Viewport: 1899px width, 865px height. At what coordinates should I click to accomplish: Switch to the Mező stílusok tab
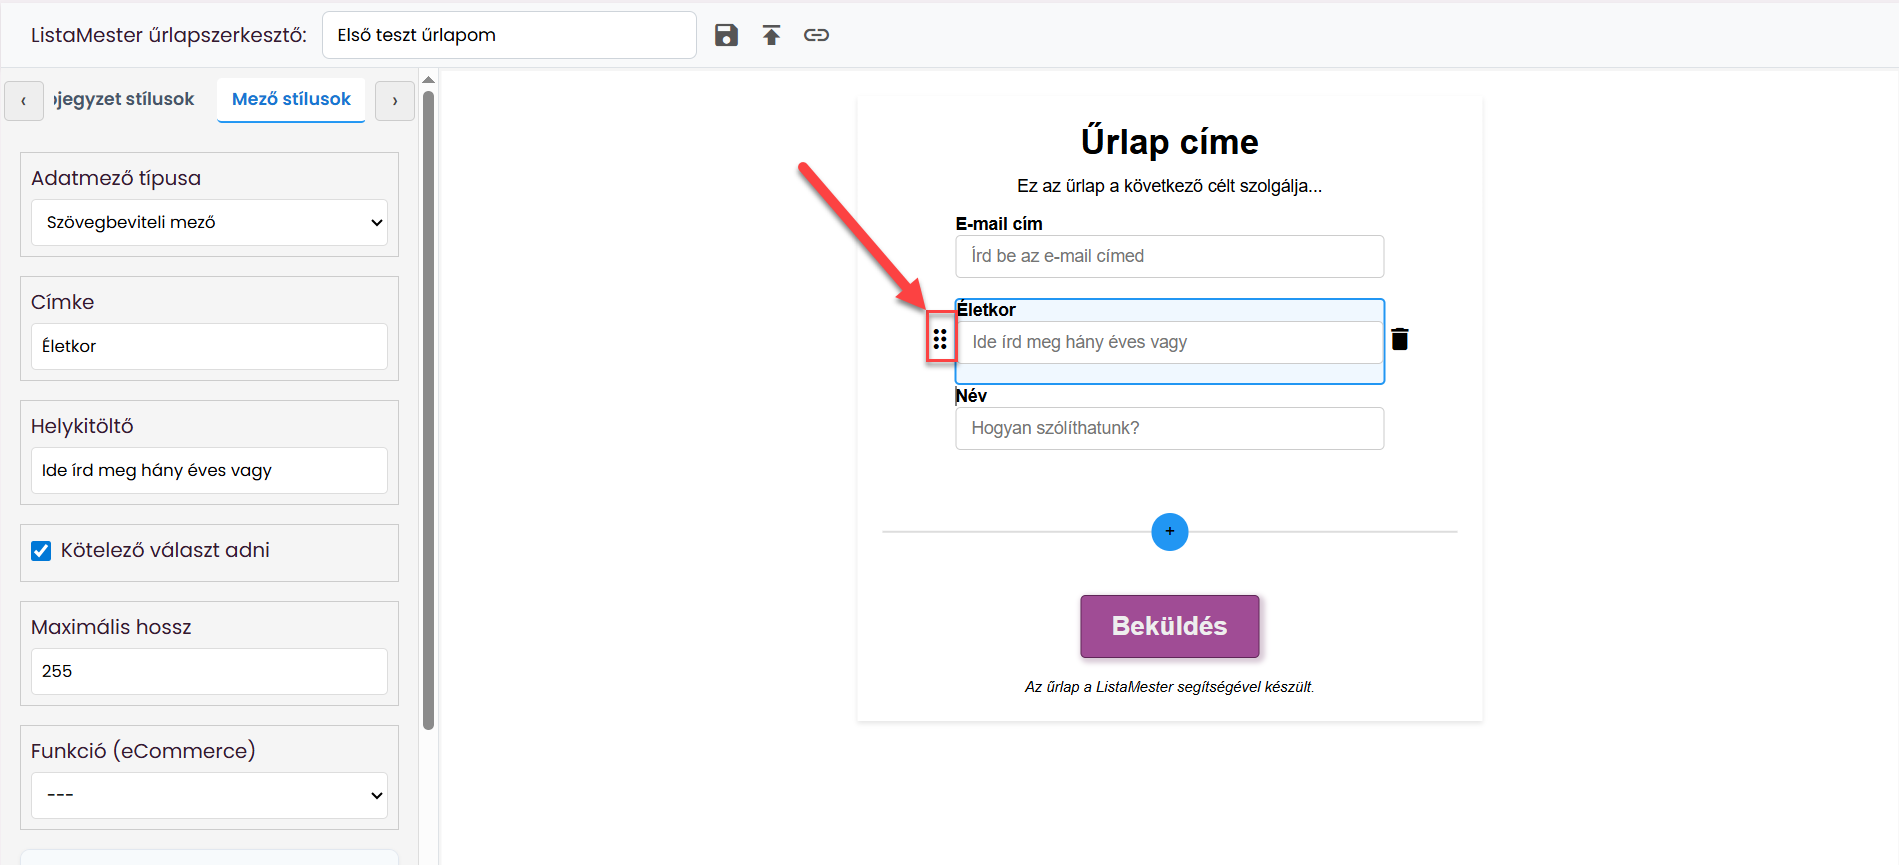click(291, 99)
